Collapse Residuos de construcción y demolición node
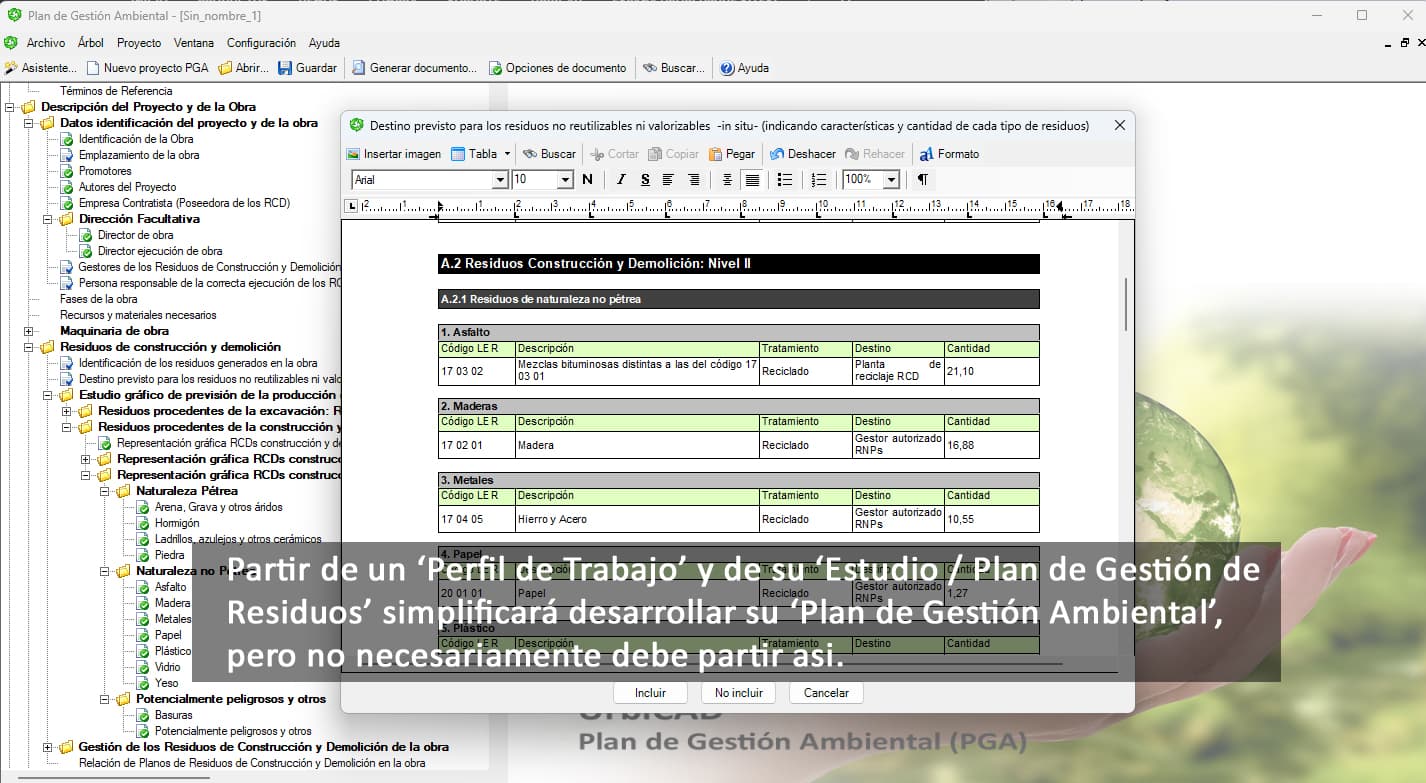The image size is (1426, 783). click(x=29, y=347)
